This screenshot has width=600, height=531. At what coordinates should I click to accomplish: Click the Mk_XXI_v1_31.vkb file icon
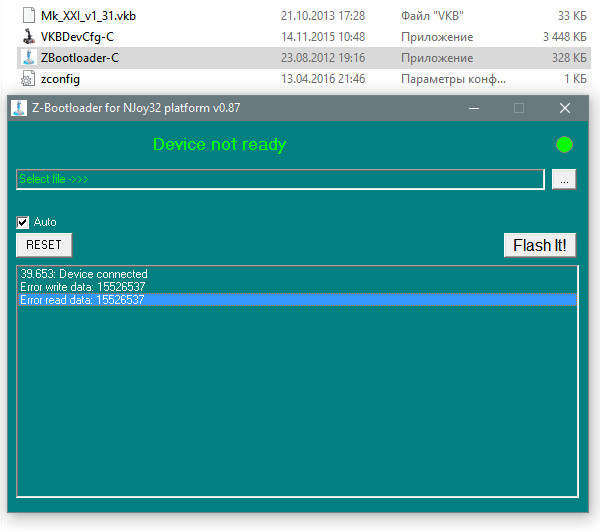(x=28, y=16)
